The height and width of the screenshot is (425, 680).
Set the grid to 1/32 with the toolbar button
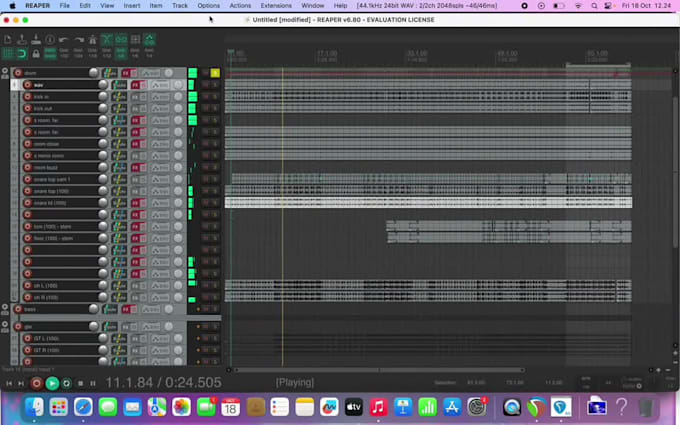64,54
